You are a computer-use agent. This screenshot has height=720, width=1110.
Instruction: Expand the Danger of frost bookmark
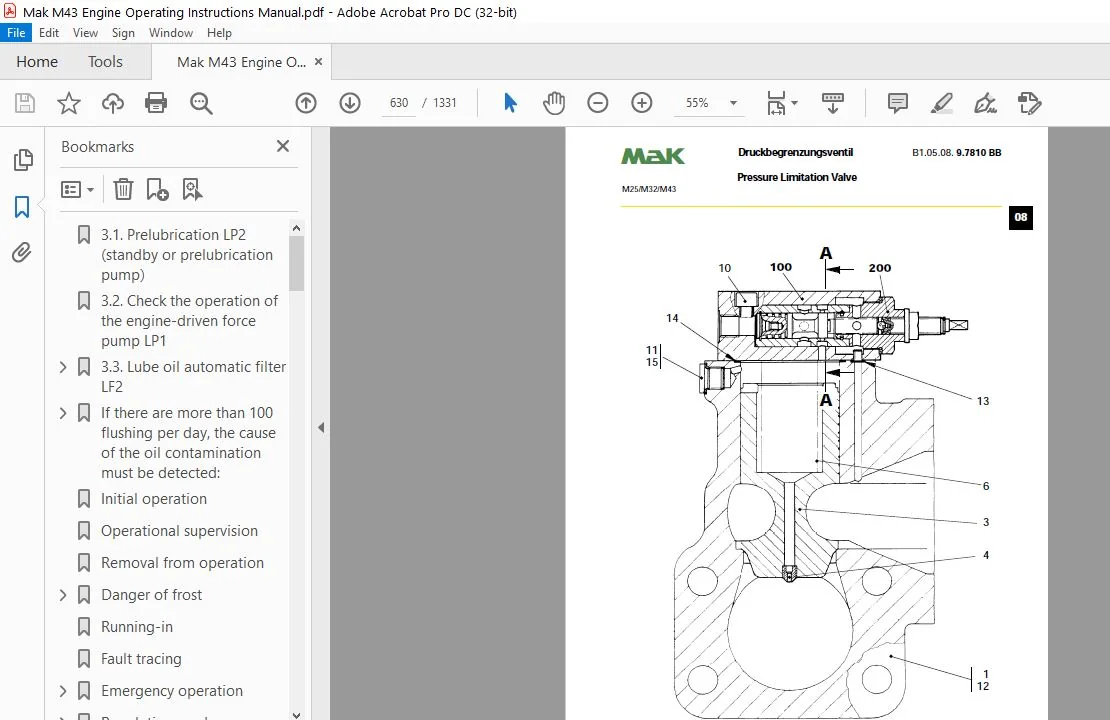[x=63, y=595]
